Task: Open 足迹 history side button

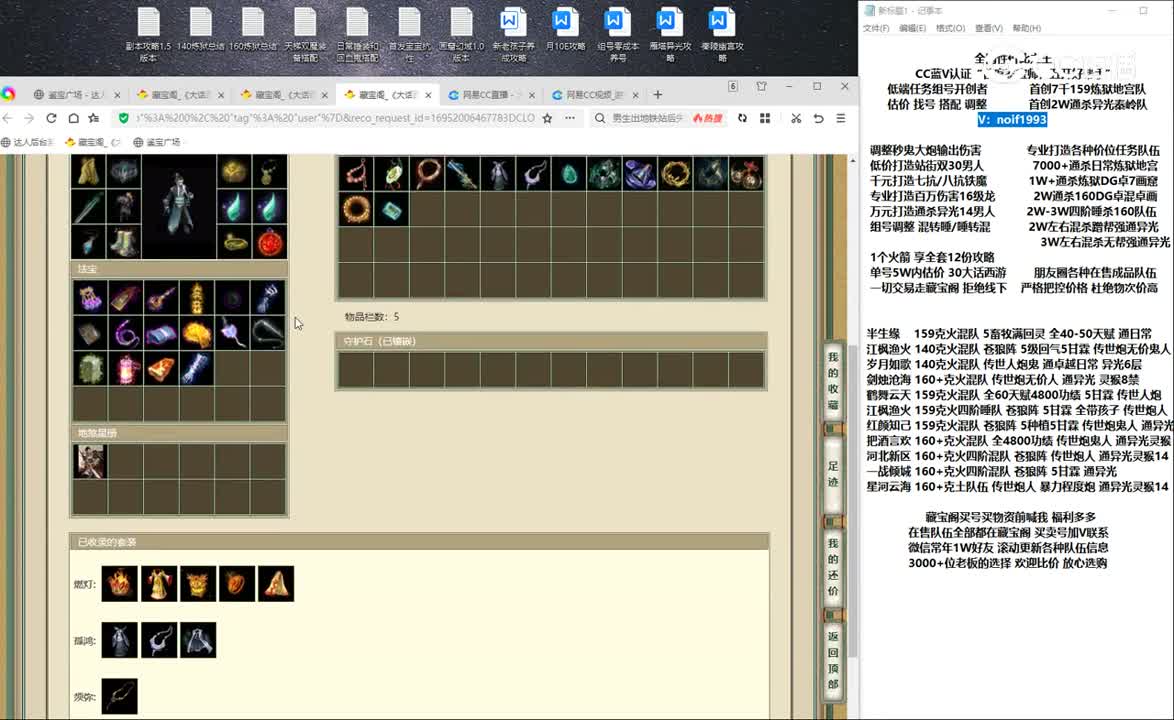Action: 833,474
